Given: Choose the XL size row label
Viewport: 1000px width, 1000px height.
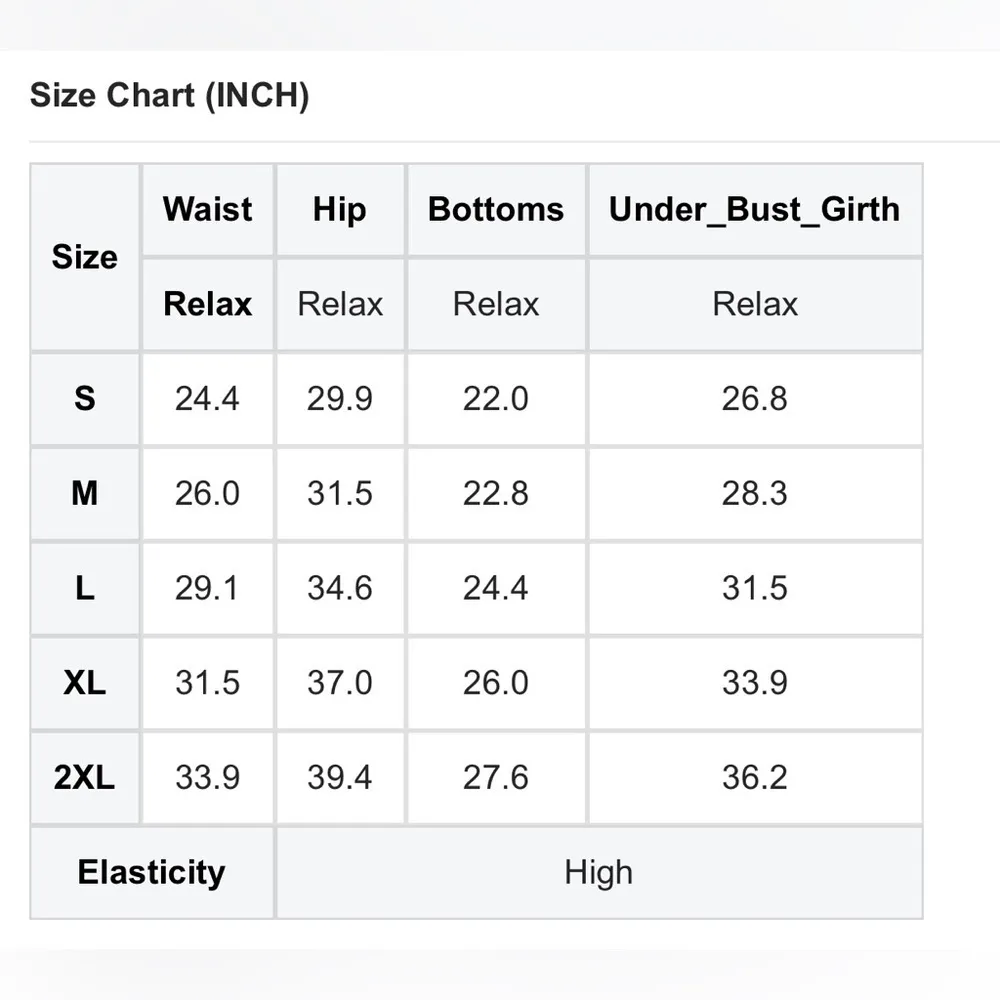Looking at the screenshot, I should click(85, 683).
